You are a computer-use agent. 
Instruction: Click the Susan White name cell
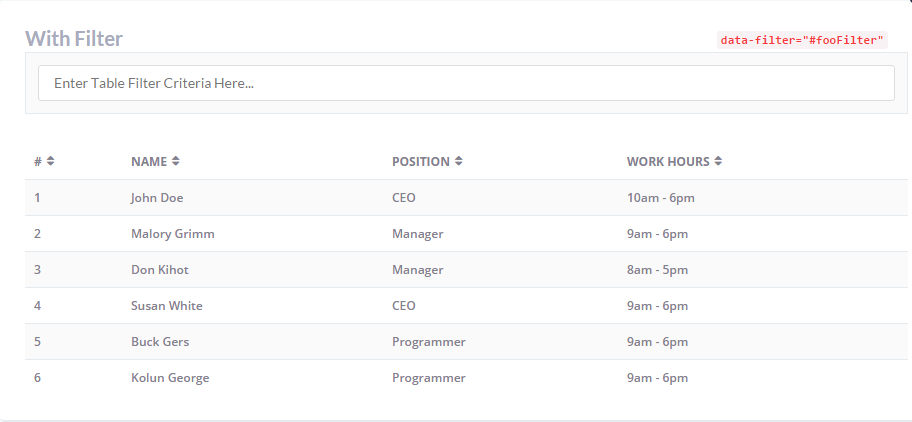click(x=166, y=306)
